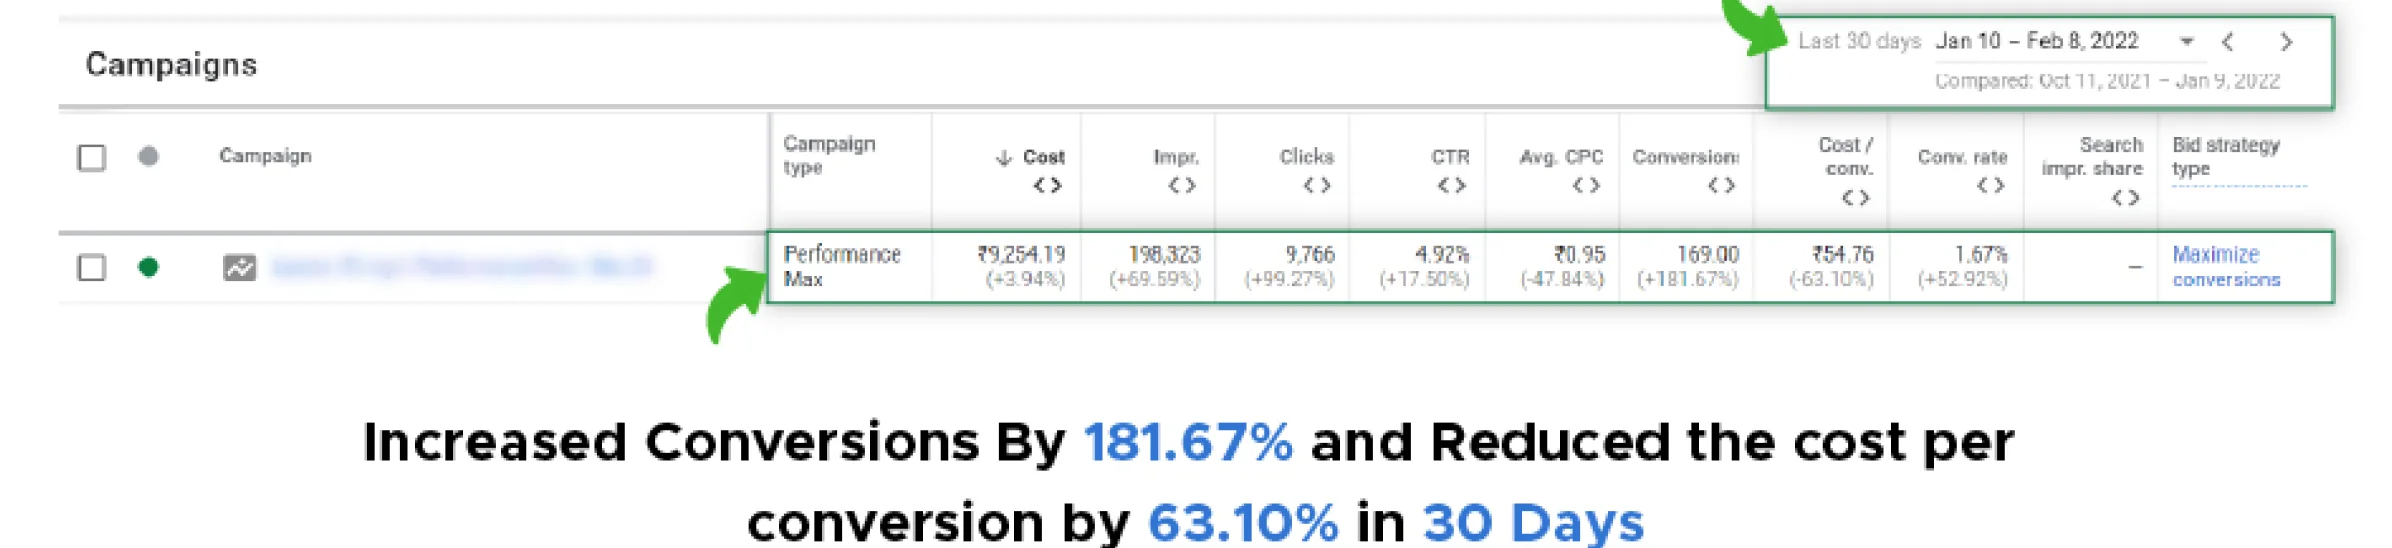Viewport: 2392px width, 548px height.
Task: Open the Maximize conversions bid strategy link
Action: (x=2226, y=267)
